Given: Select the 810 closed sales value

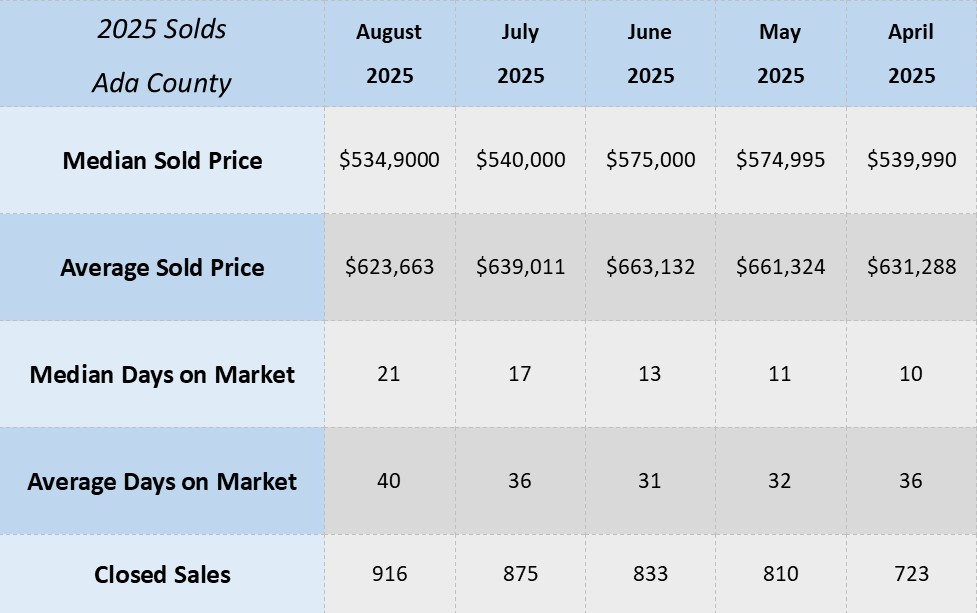Looking at the screenshot, I should pos(780,574).
